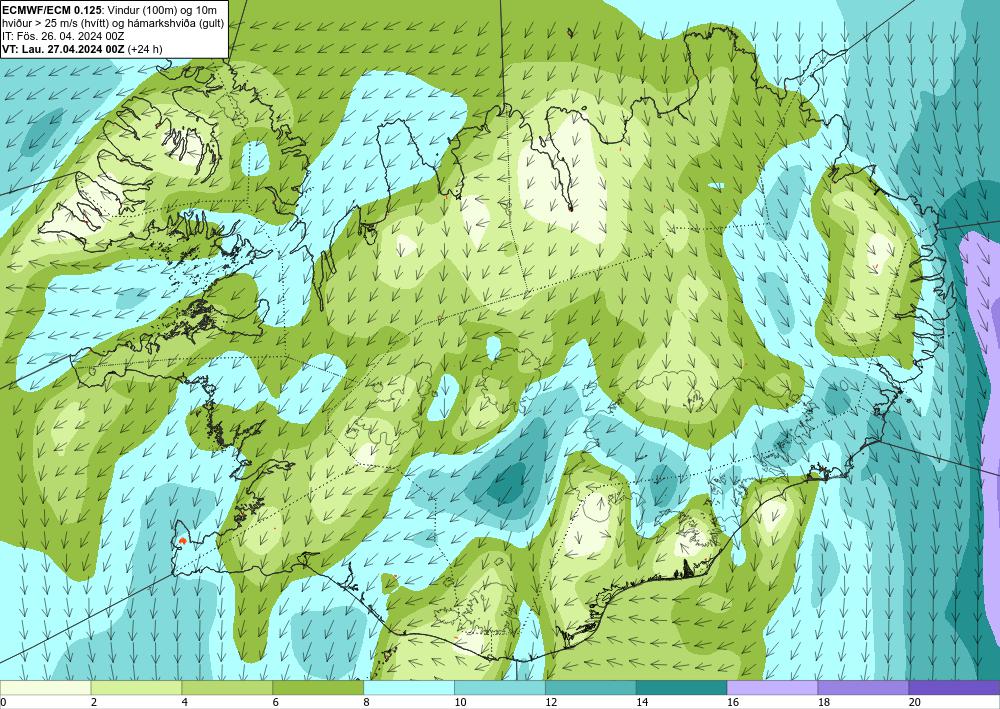Click the scale label "0"

[3, 703]
